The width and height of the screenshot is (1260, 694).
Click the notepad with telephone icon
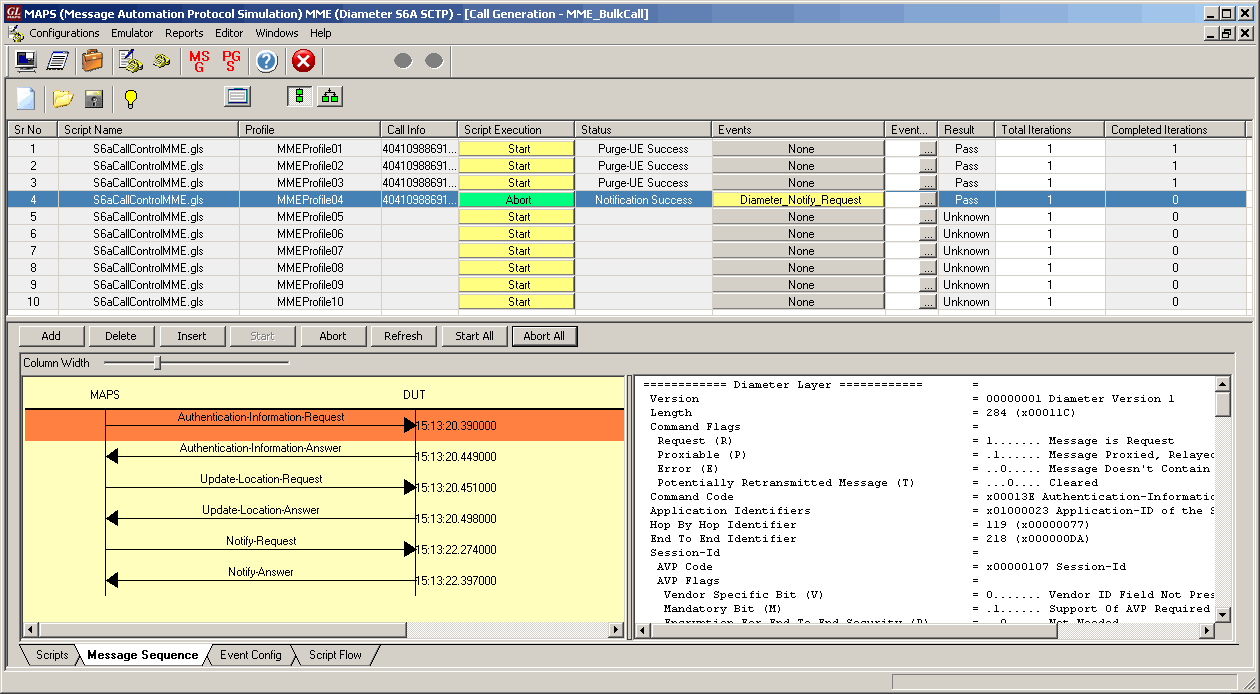point(131,61)
